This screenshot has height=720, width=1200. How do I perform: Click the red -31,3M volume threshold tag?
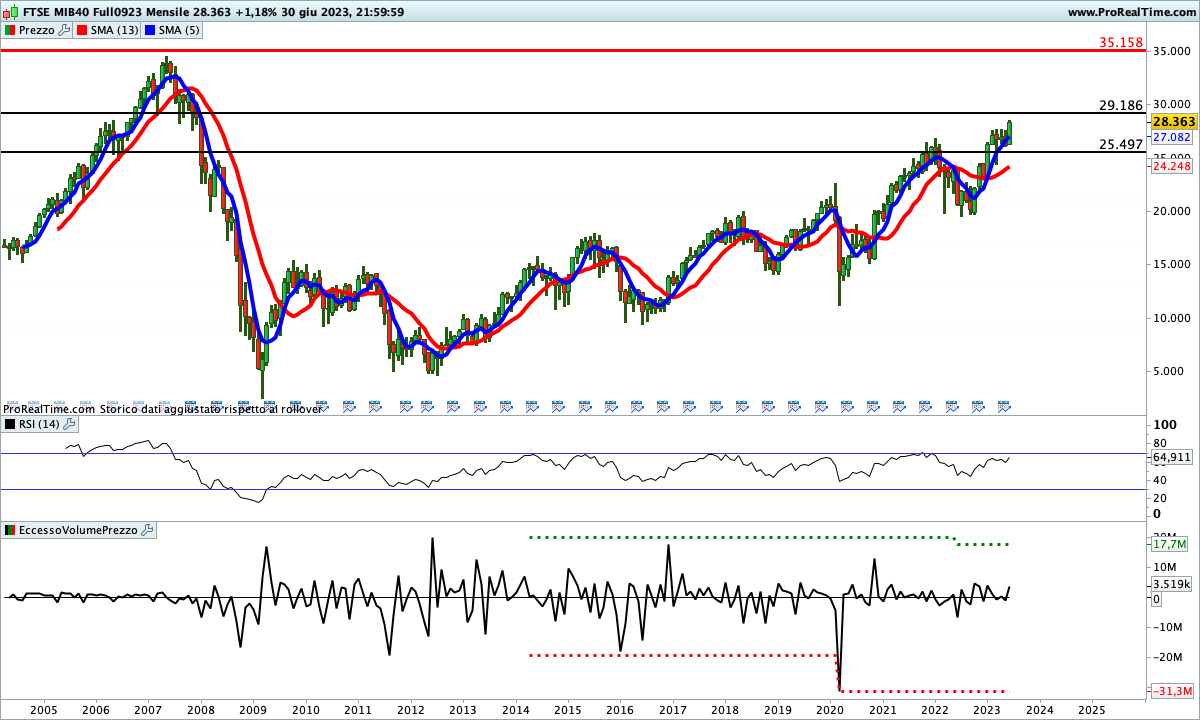click(x=1172, y=691)
